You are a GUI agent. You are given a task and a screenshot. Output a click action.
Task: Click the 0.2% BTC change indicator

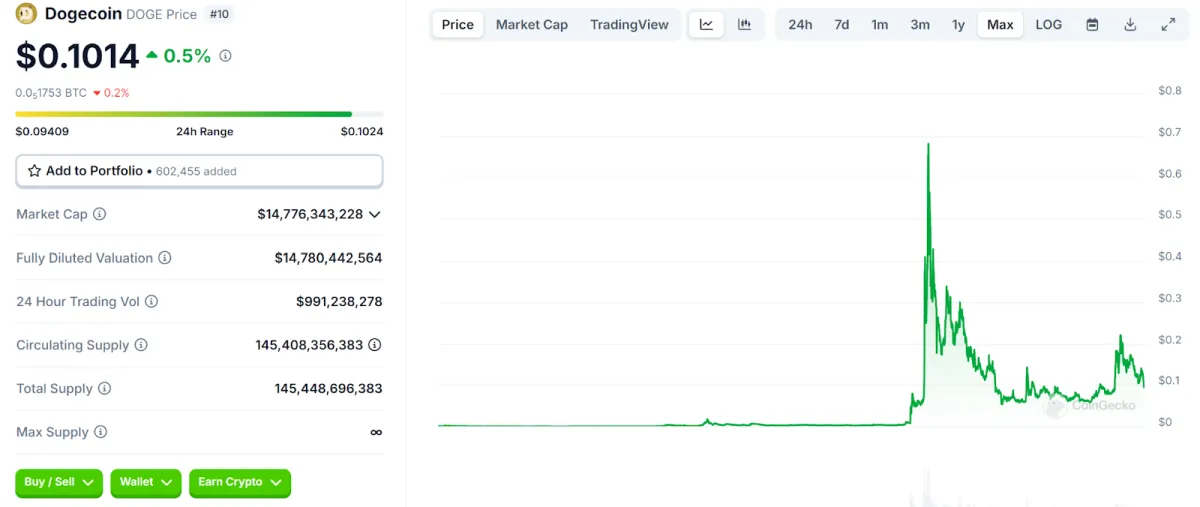point(111,93)
